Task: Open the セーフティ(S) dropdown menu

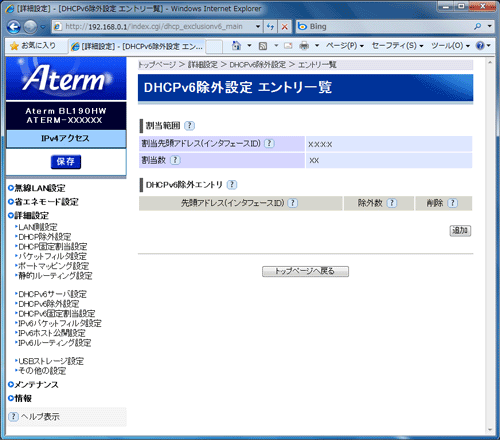Action: [x=397, y=46]
